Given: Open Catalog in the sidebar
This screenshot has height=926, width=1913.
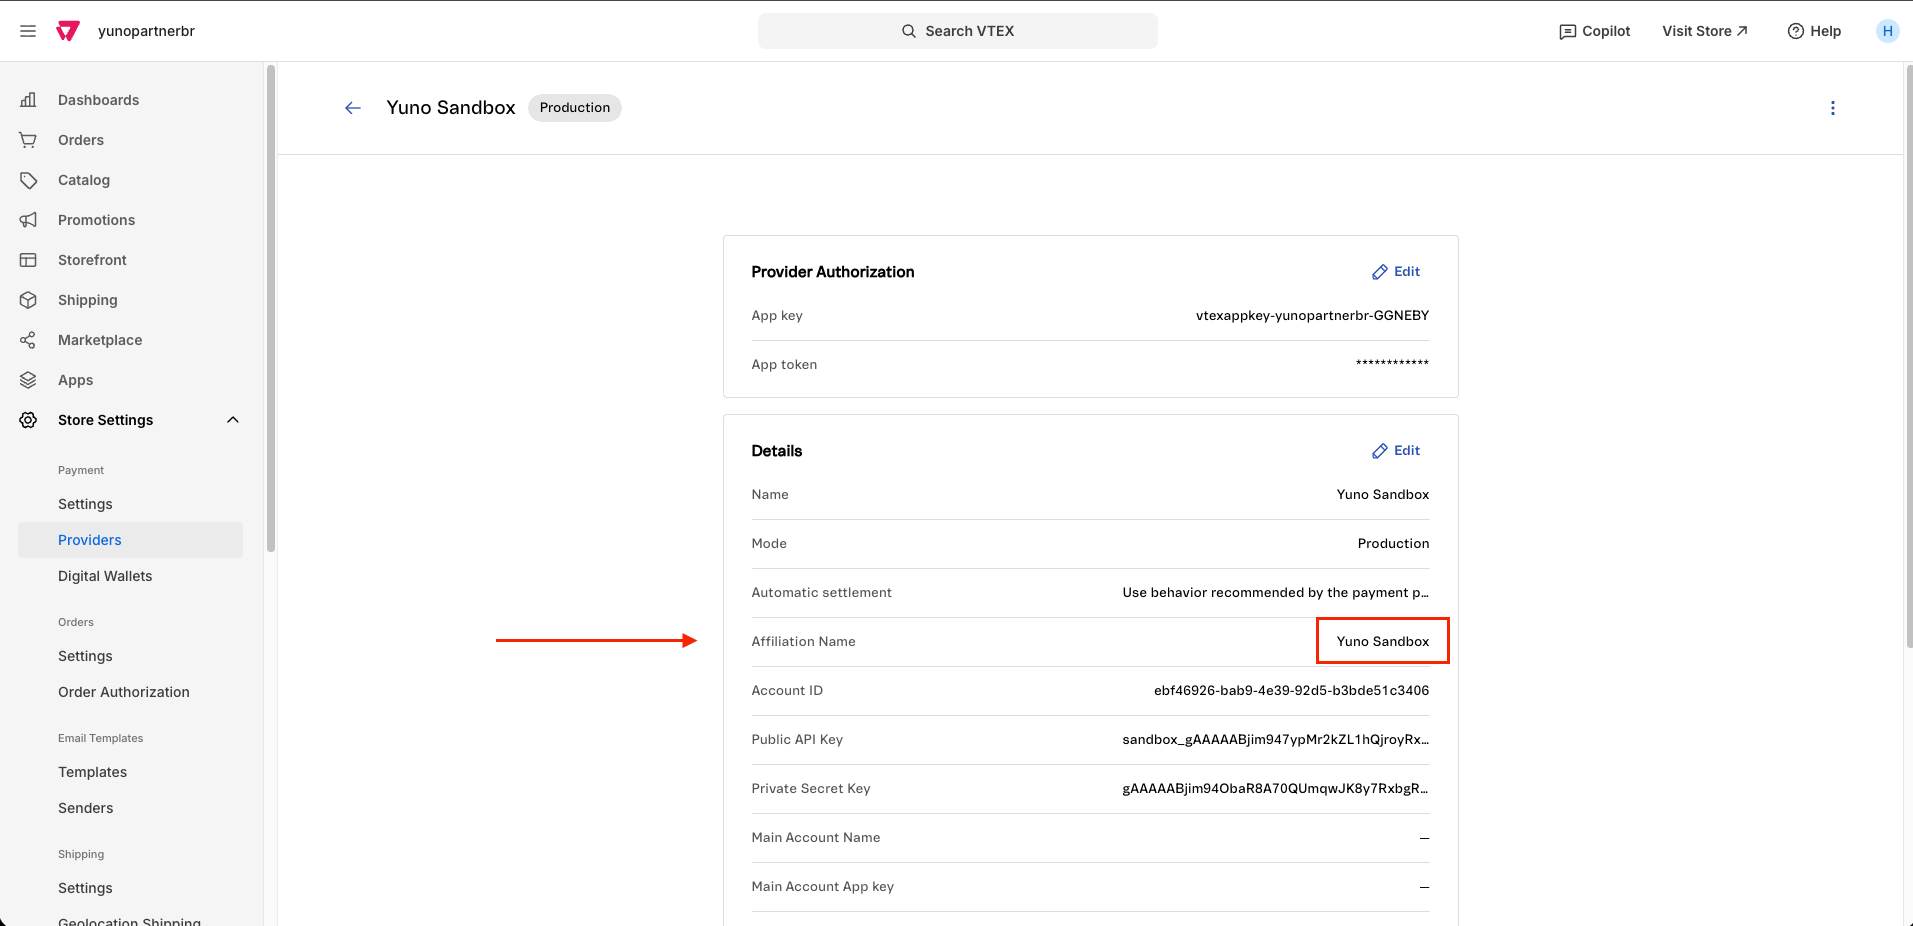Looking at the screenshot, I should [84, 180].
